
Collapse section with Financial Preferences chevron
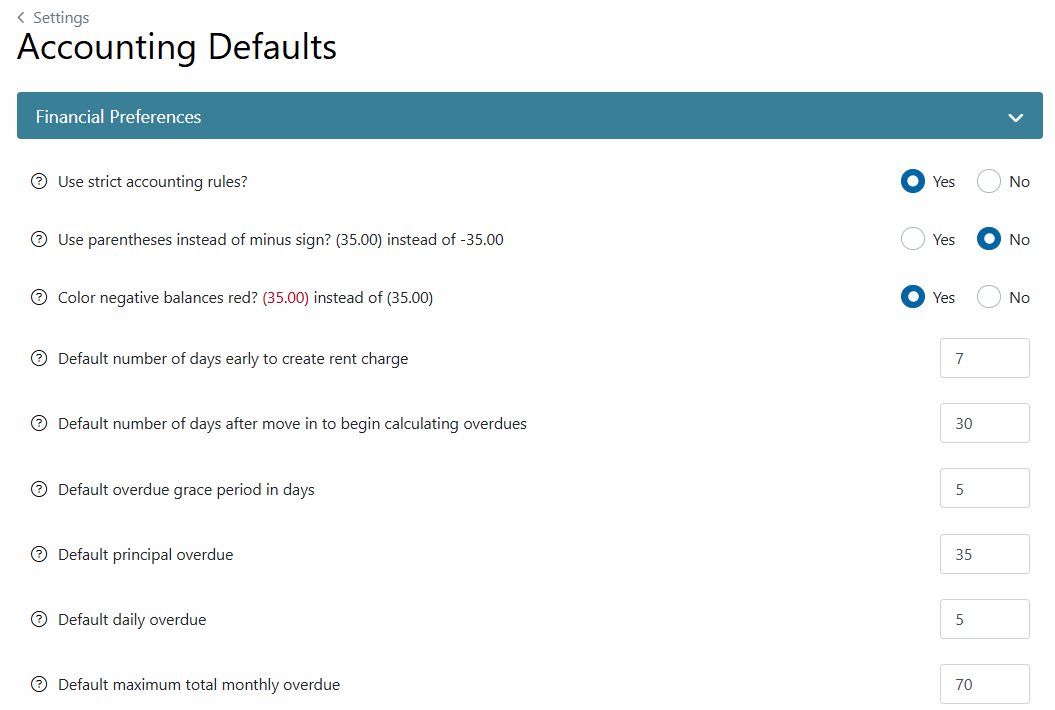[1015, 117]
